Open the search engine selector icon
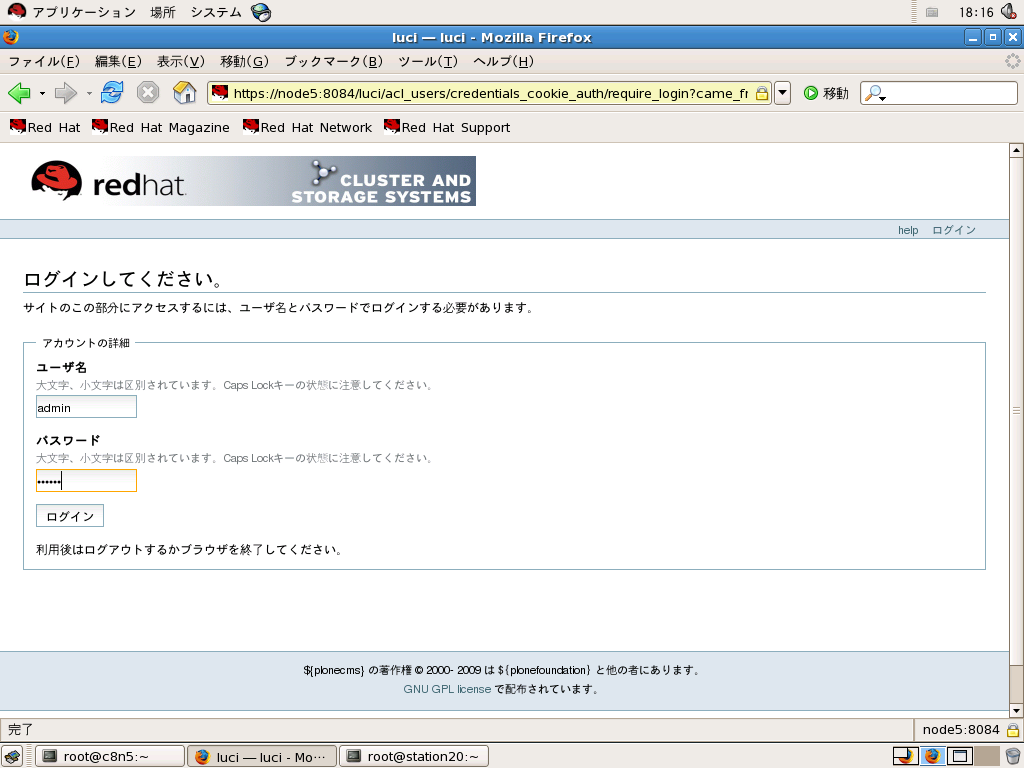The width and height of the screenshot is (1024, 768). point(875,93)
